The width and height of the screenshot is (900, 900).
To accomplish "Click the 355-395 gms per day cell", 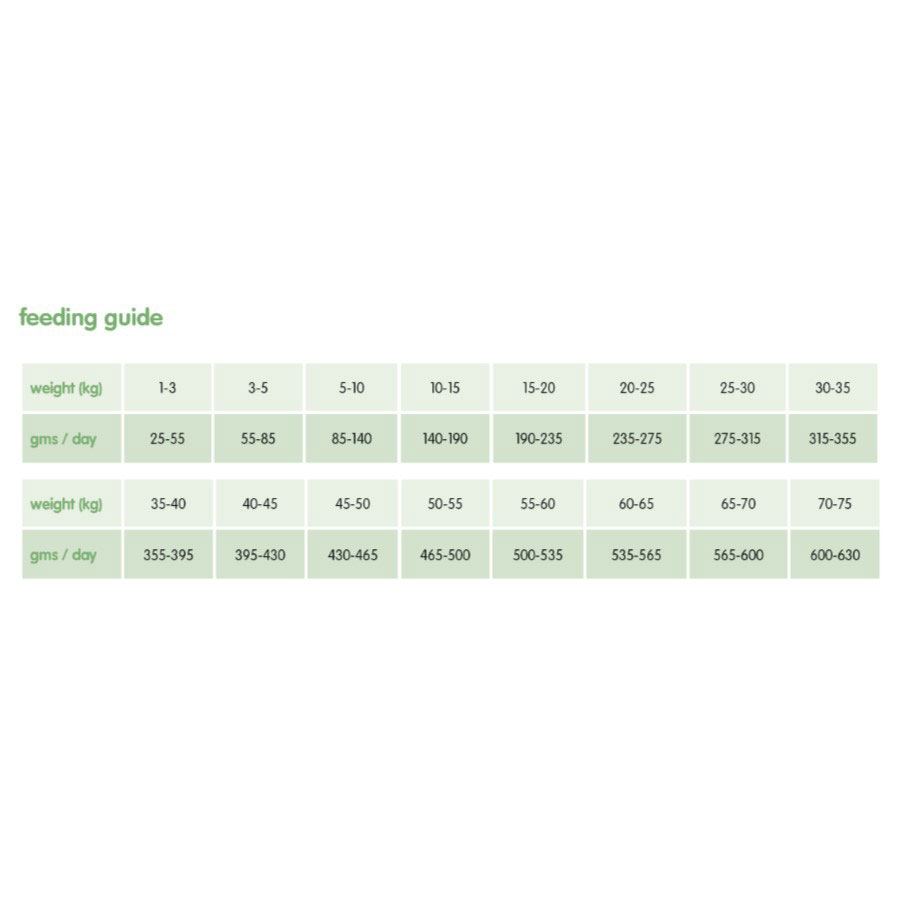I will click(168, 555).
